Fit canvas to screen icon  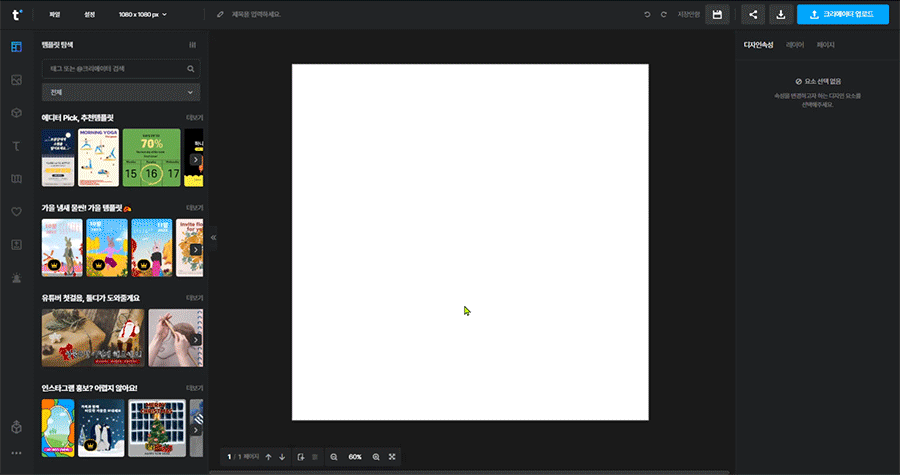[x=392, y=457]
